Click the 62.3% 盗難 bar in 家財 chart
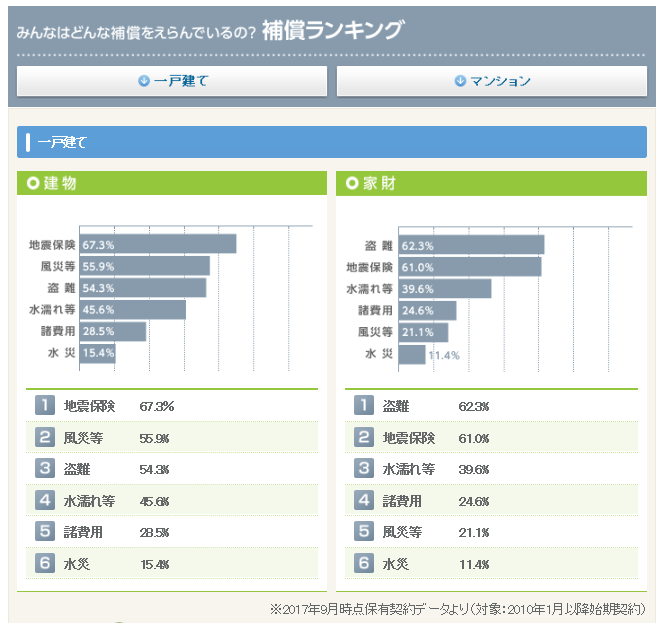Screen dimensions: 663x623 pos(471,245)
